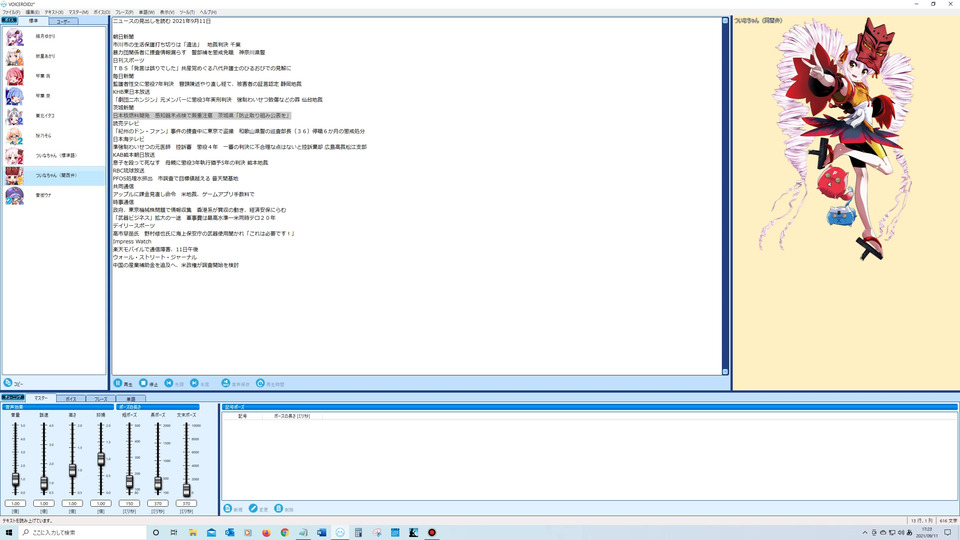Image resolution: width=960 pixels, height=540 pixels.
Task: Click text editor scrollbar down arrow
Action: pos(725,372)
